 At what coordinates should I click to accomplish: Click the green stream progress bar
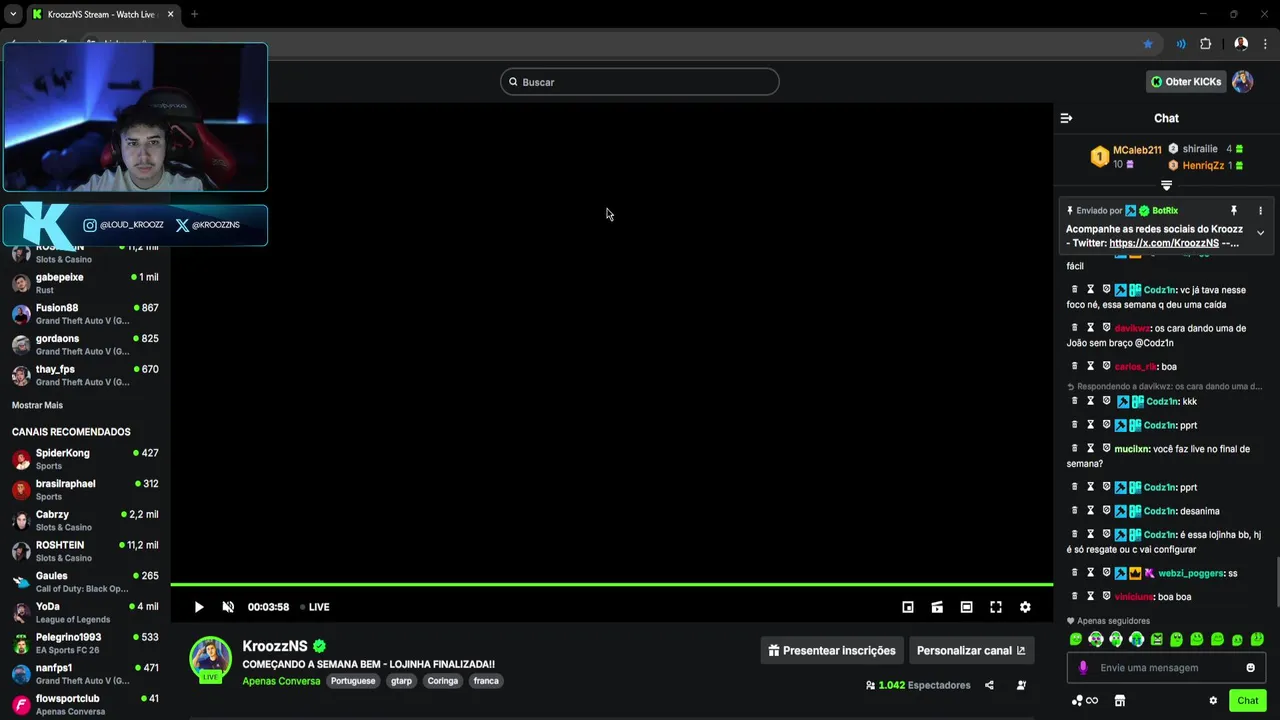611,584
